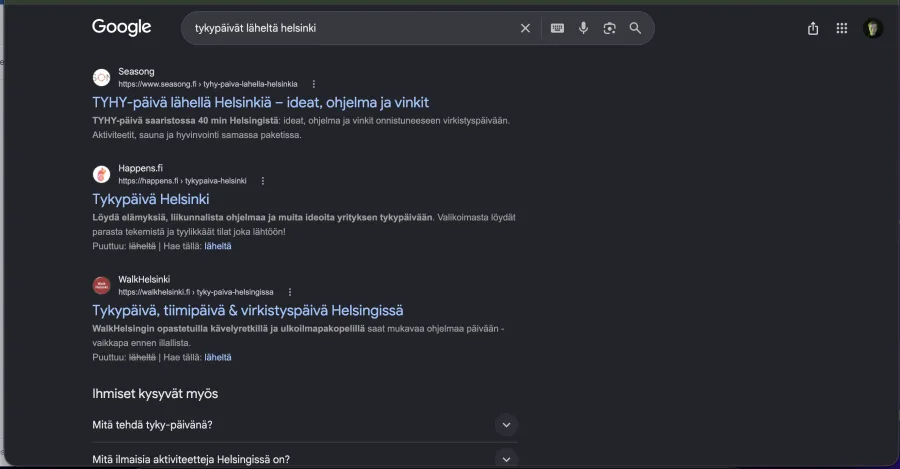The image size is (900, 469).
Task: Clear the search query with X icon
Action: coord(525,28)
